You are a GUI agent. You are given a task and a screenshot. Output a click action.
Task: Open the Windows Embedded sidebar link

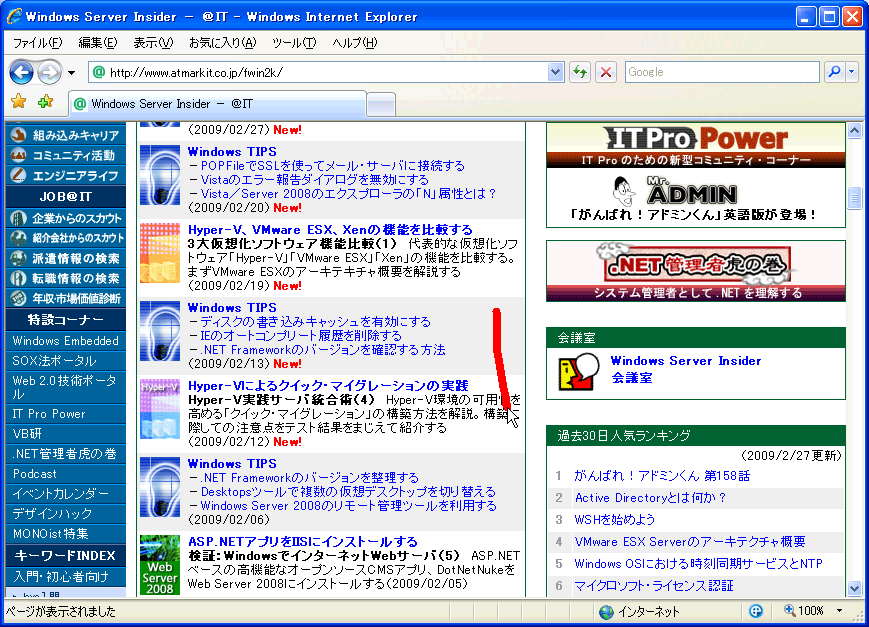click(65, 340)
